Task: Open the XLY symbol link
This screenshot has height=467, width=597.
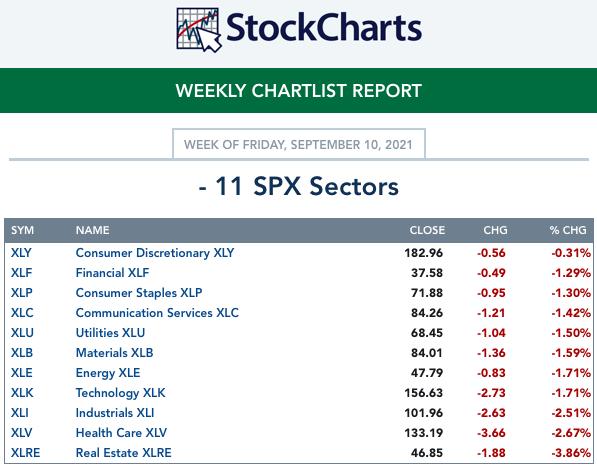Action: pyautogui.click(x=21, y=253)
